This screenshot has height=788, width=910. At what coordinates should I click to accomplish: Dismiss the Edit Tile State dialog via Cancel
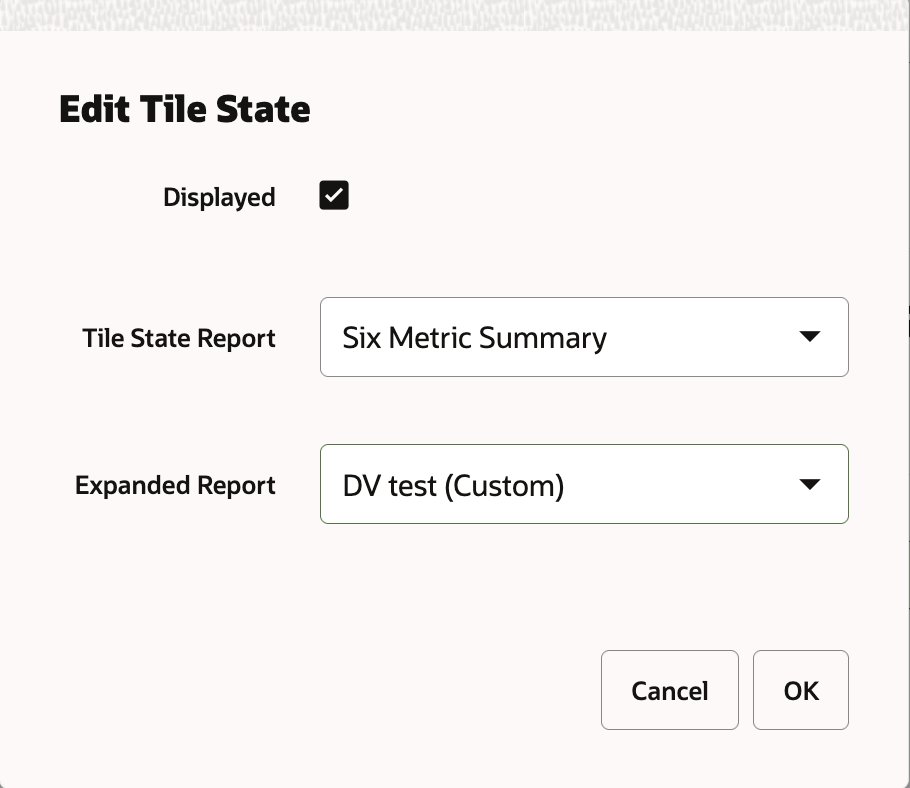click(669, 690)
